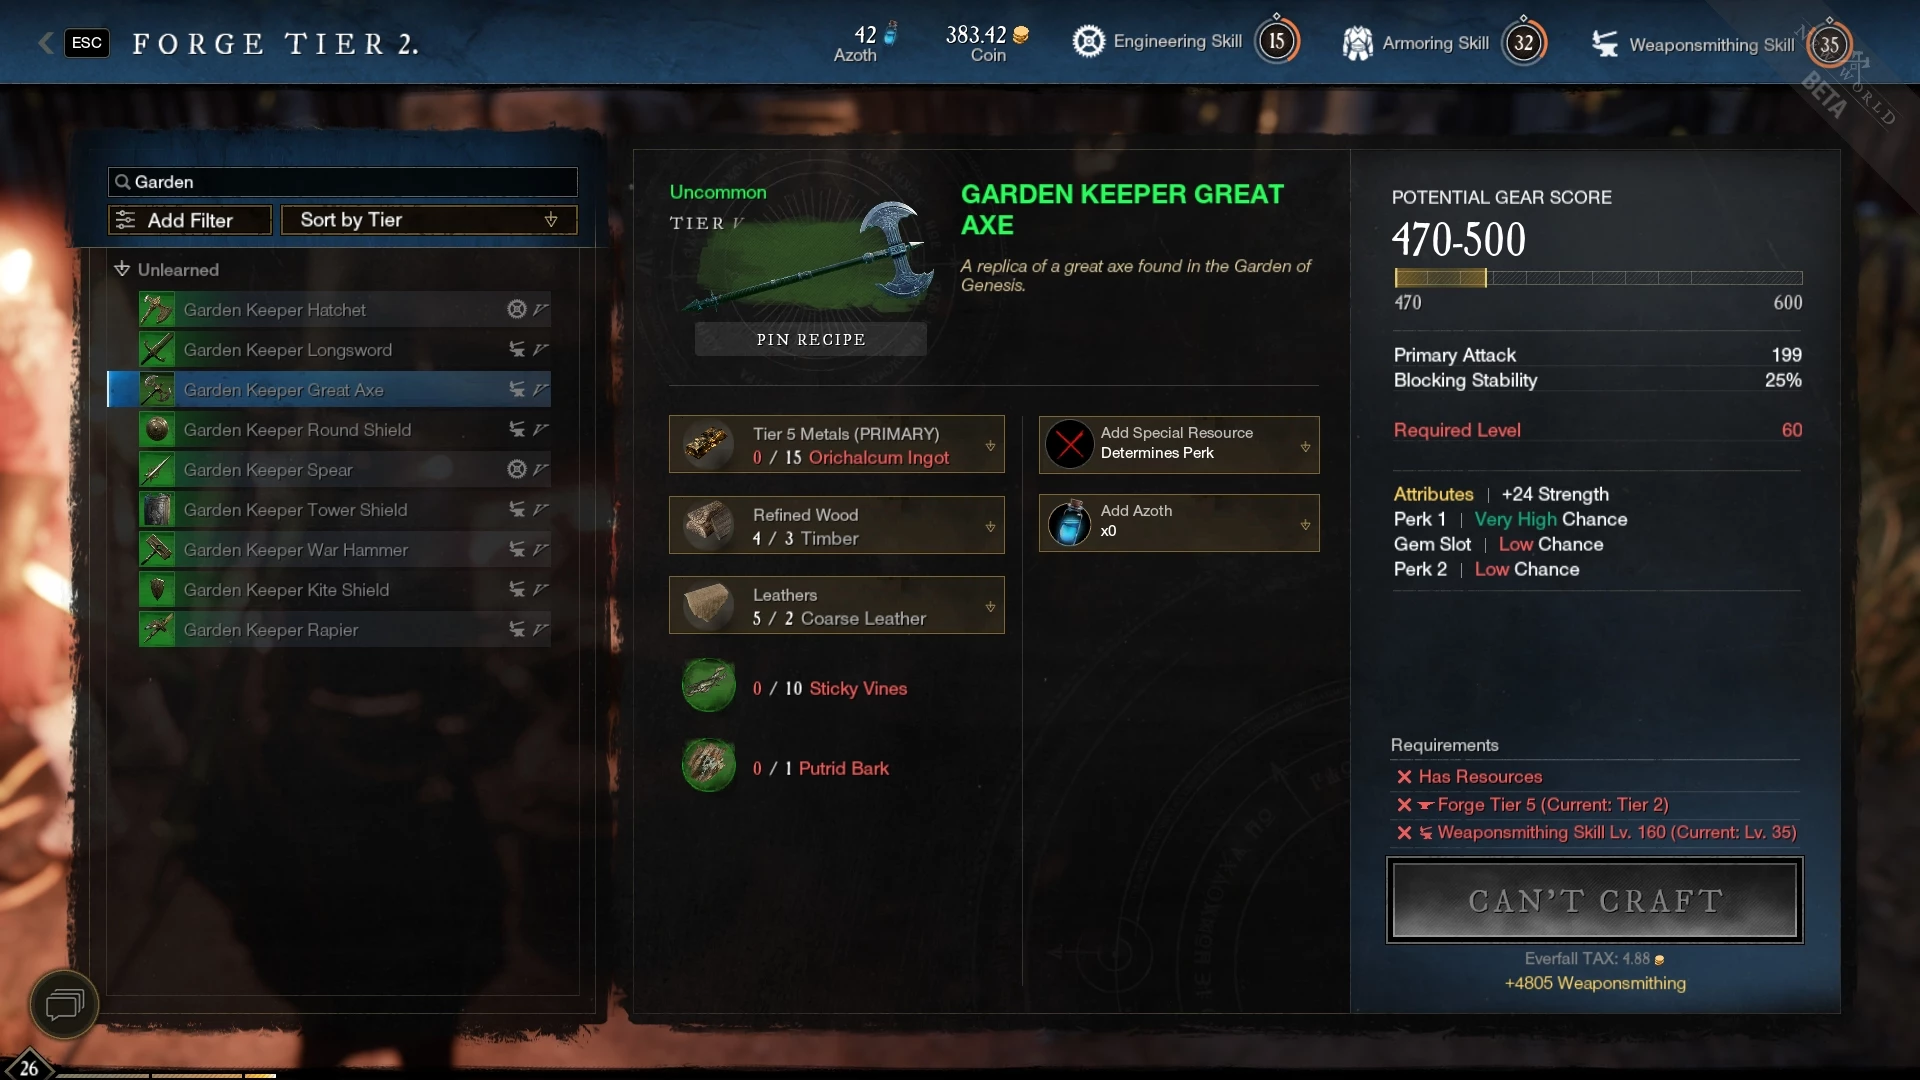1920x1080 pixels.
Task: Collapse the Unlearned recipe group
Action: [x=122, y=269]
